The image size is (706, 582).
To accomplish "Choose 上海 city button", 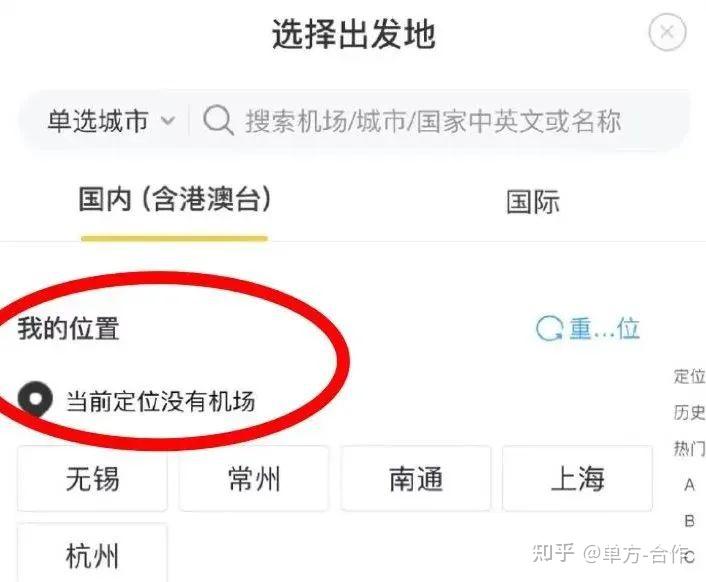I will click(x=577, y=478).
